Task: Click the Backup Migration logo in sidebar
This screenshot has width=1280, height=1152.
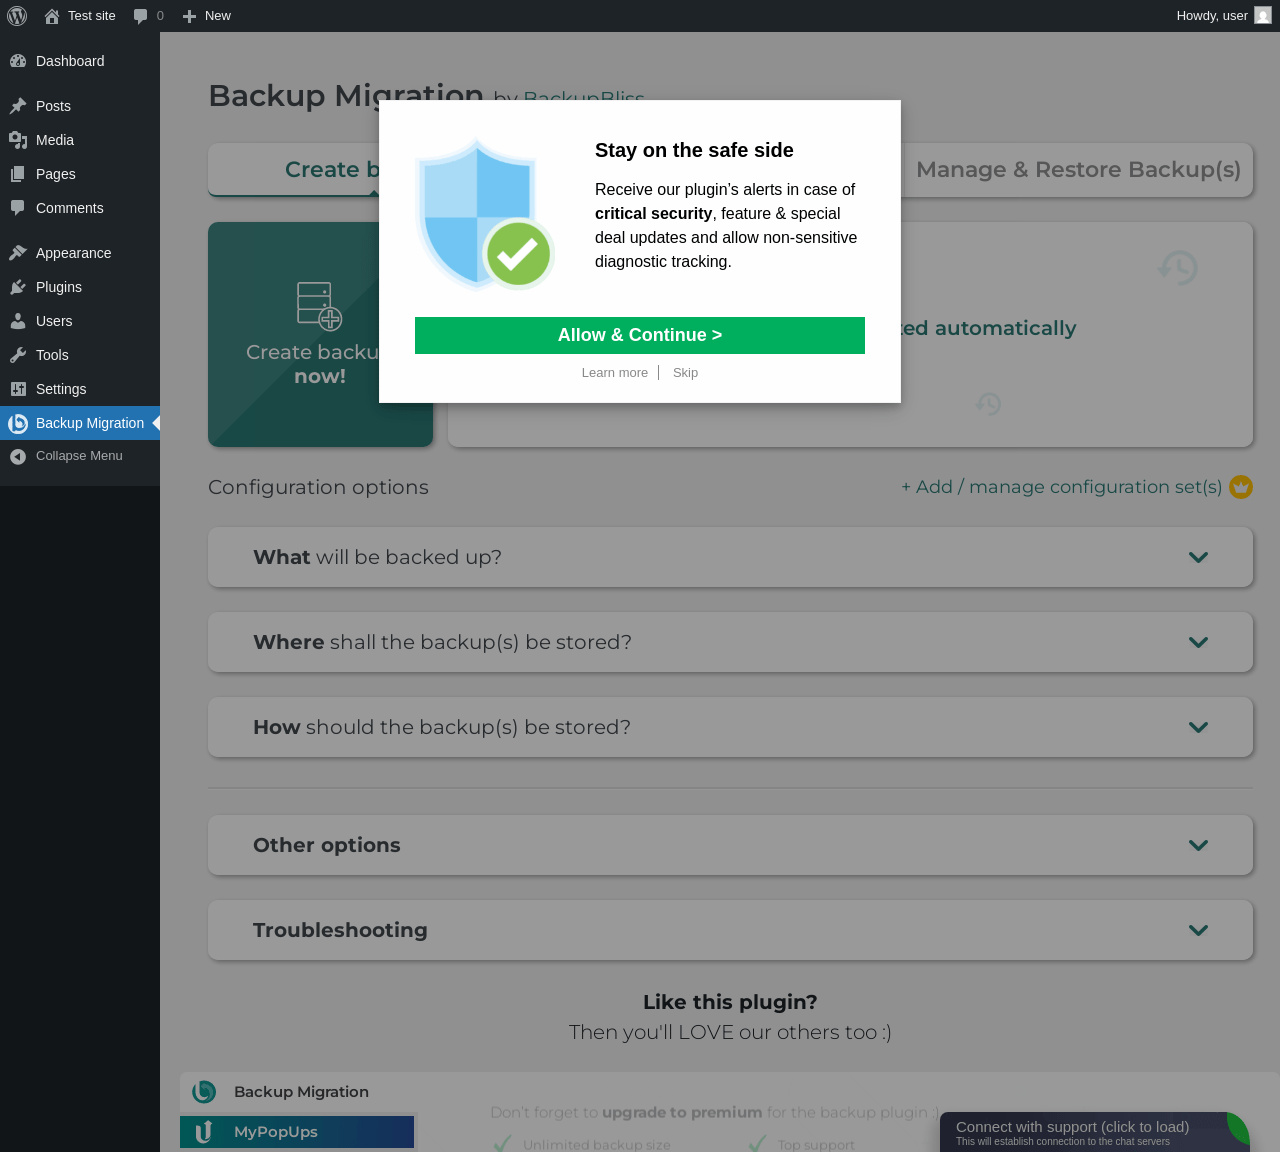Action: point(18,423)
